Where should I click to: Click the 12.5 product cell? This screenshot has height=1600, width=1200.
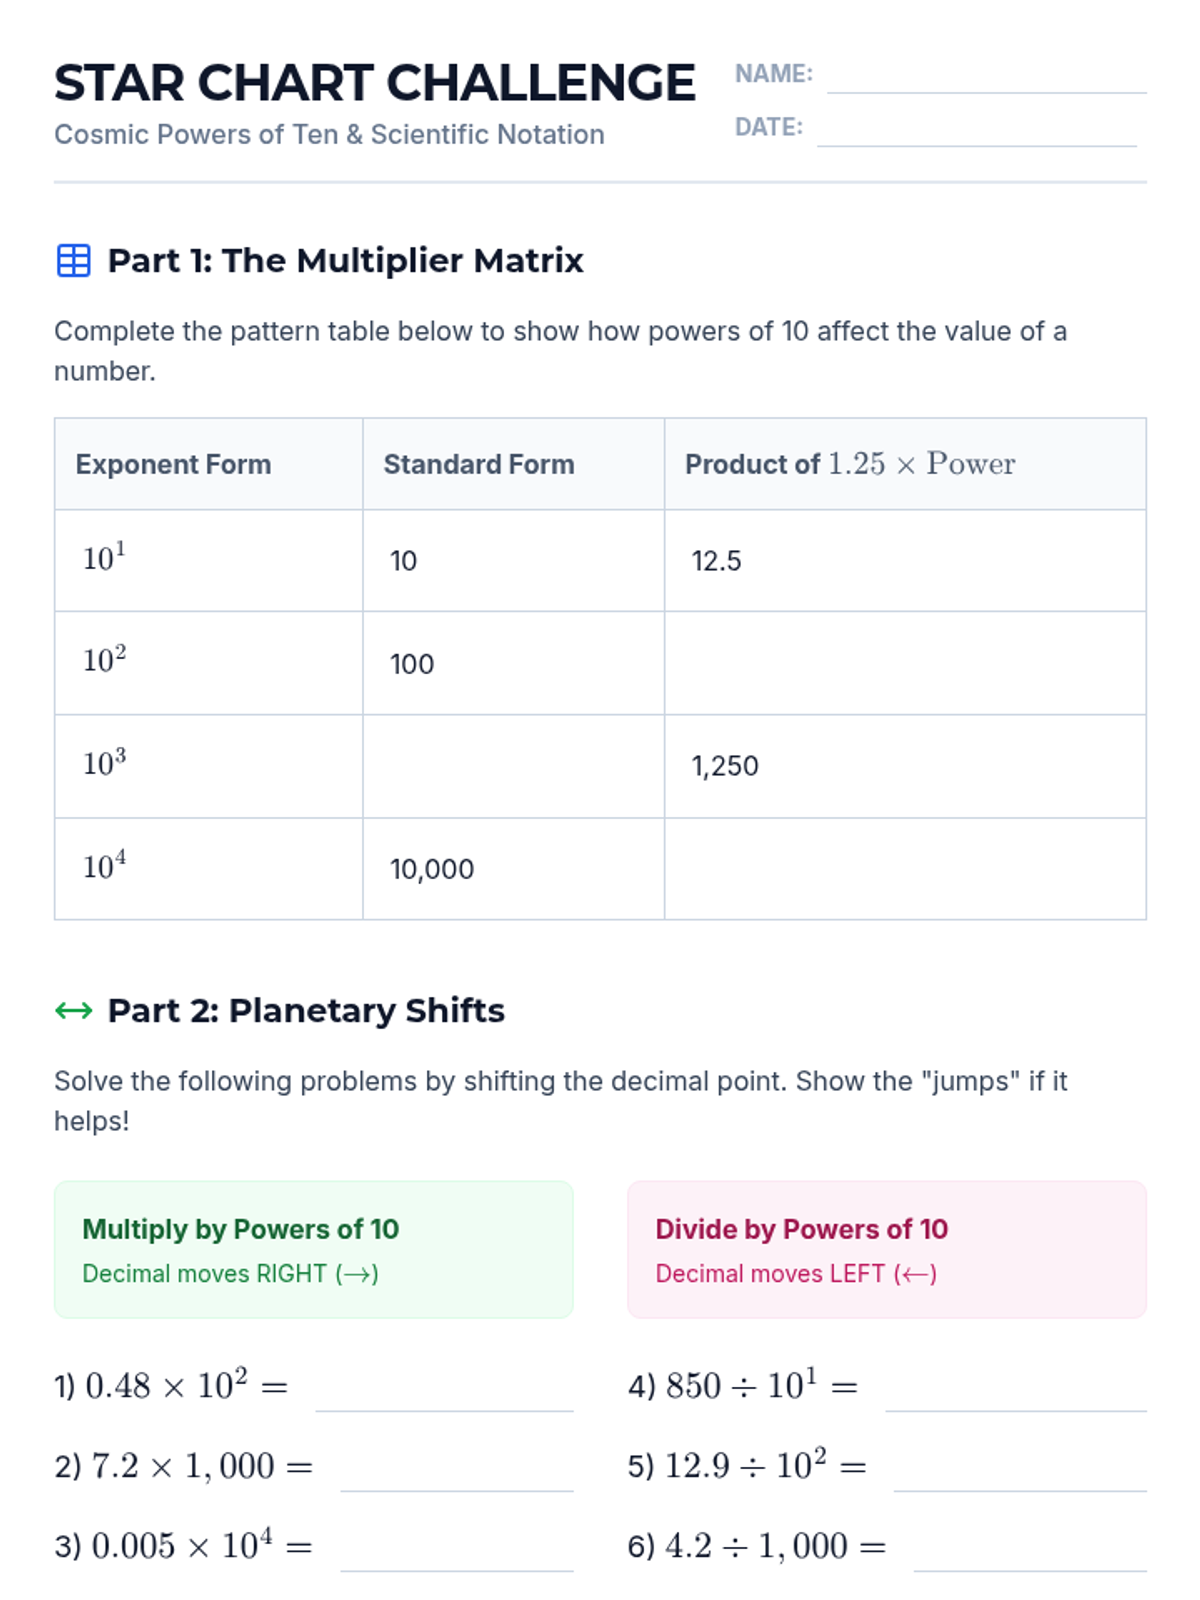(x=717, y=561)
